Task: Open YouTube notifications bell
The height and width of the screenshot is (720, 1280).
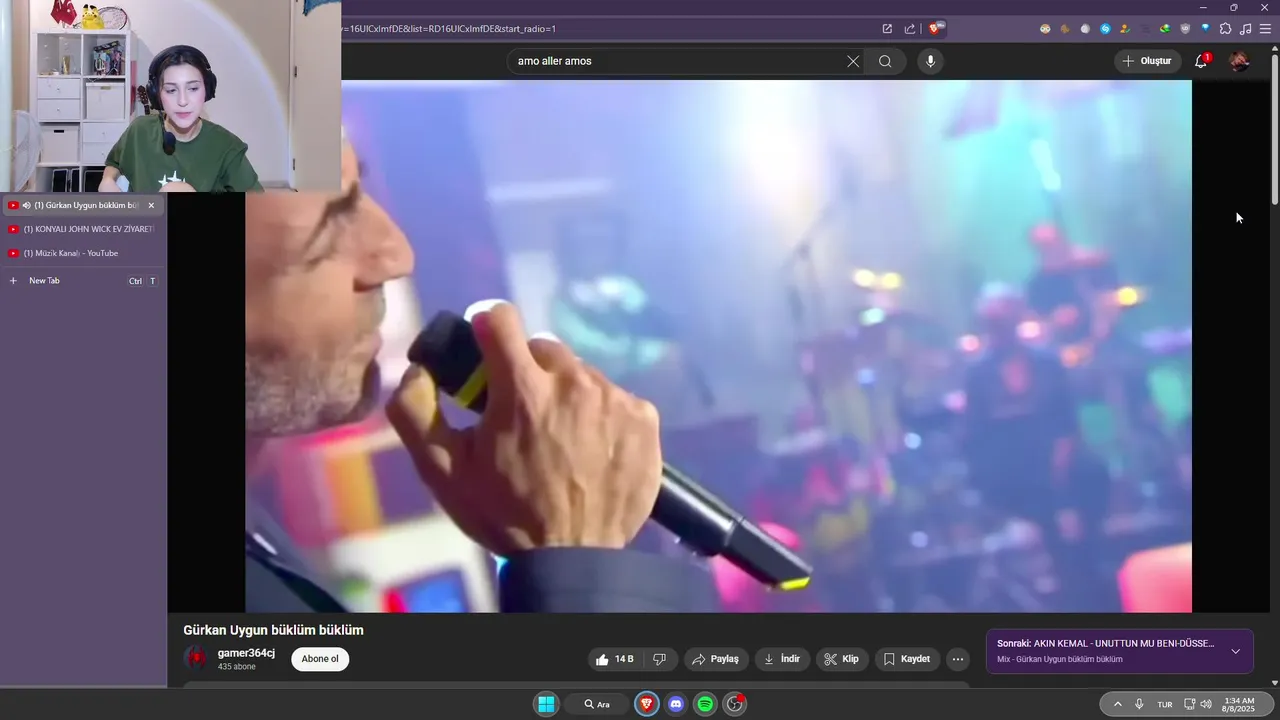Action: pyautogui.click(x=1201, y=61)
